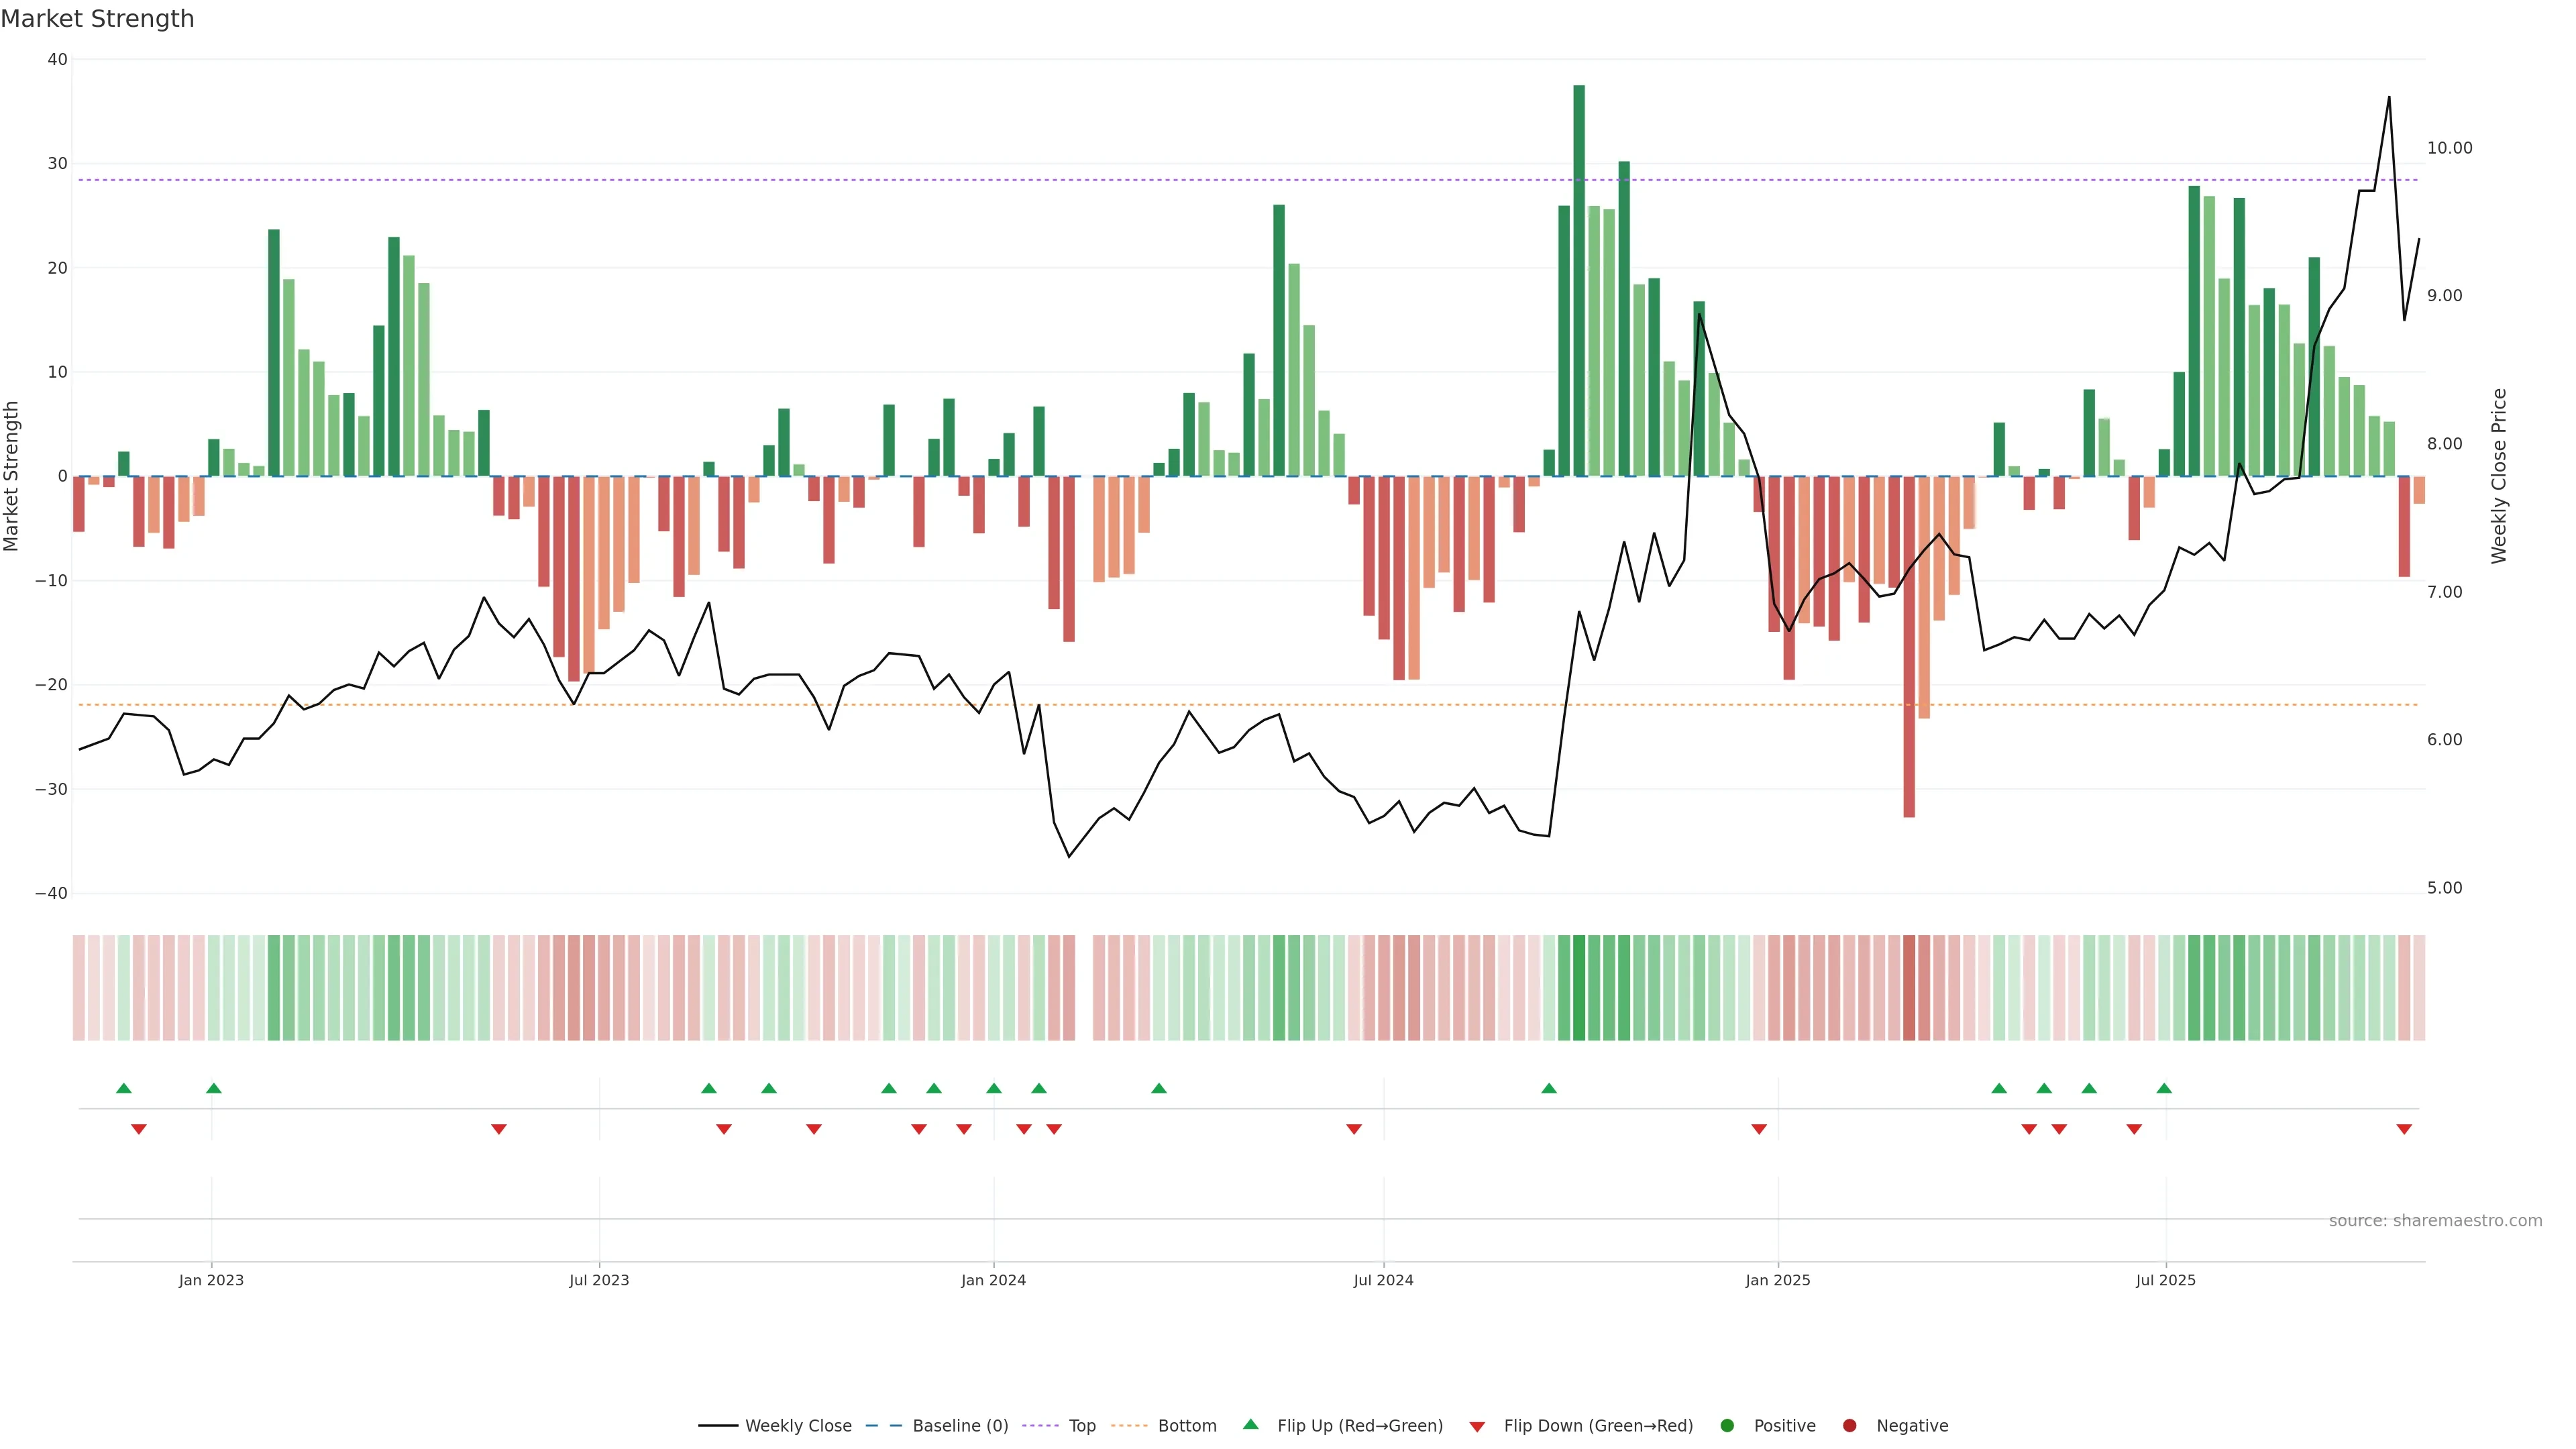Click the red Flip Down triangle in legend
Screen dimensions: 2576x1449
pos(1477,1426)
